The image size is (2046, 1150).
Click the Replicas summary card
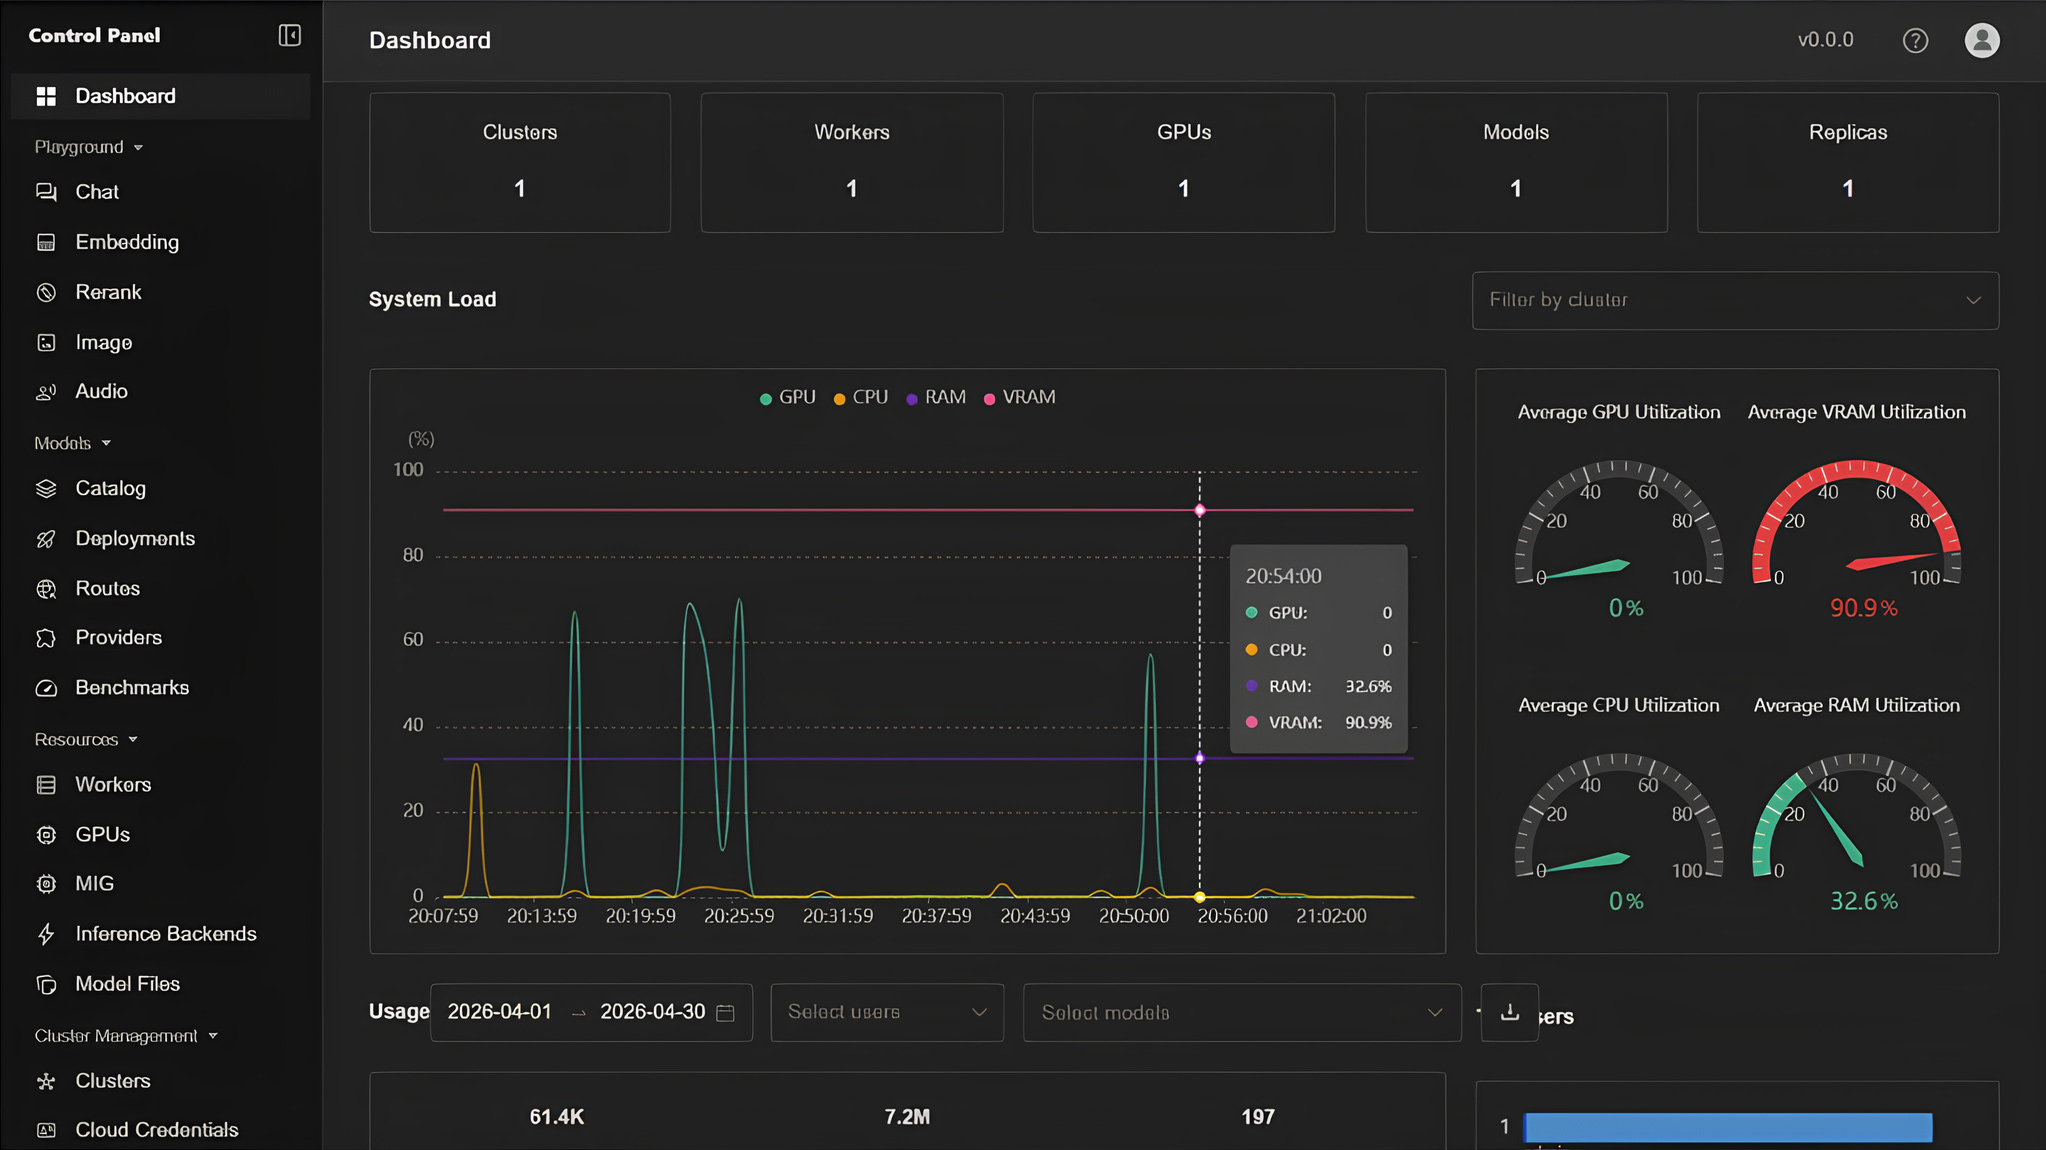[1848, 163]
